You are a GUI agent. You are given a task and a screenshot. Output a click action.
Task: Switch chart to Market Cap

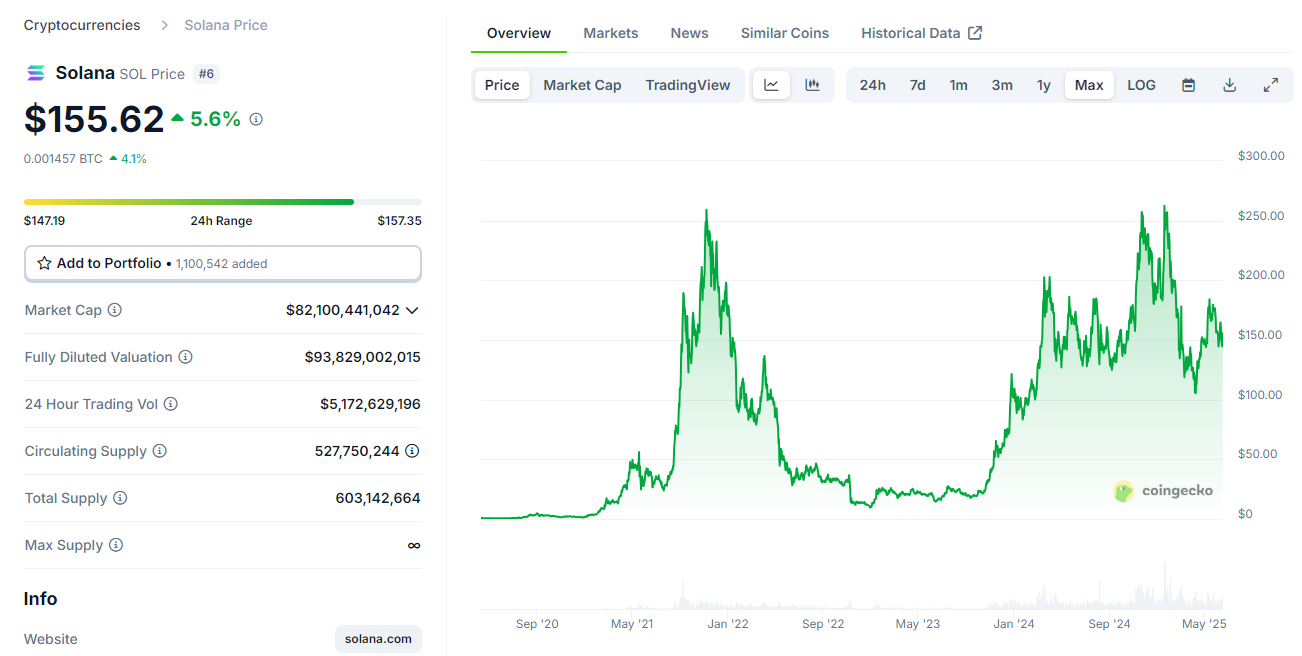click(582, 85)
